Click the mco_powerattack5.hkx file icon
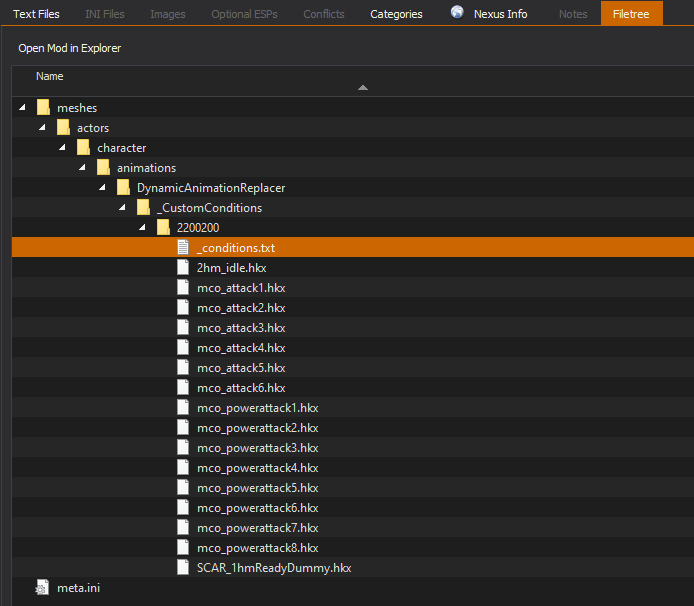The image size is (694, 606). point(183,487)
